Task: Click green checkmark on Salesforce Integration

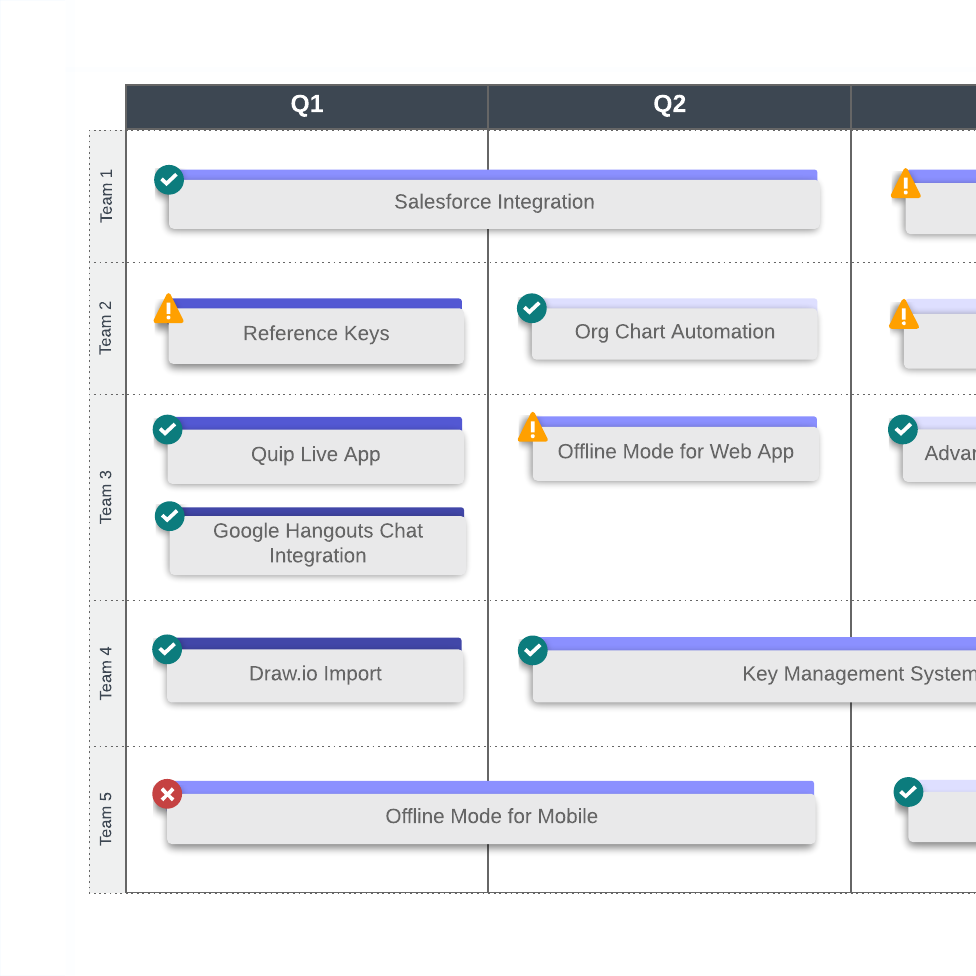Action: click(169, 180)
